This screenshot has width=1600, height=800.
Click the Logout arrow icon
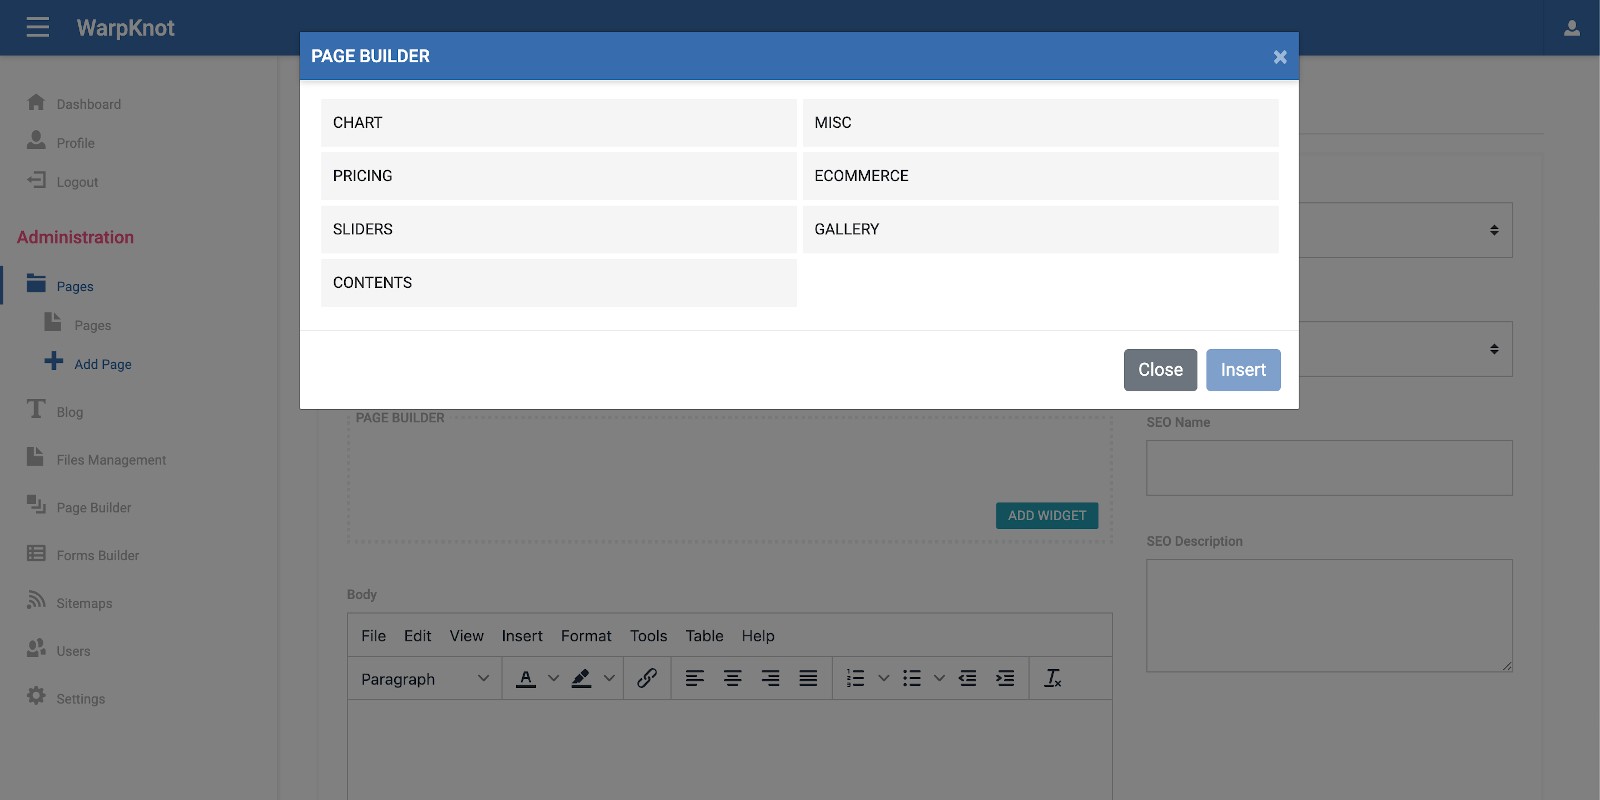(36, 180)
